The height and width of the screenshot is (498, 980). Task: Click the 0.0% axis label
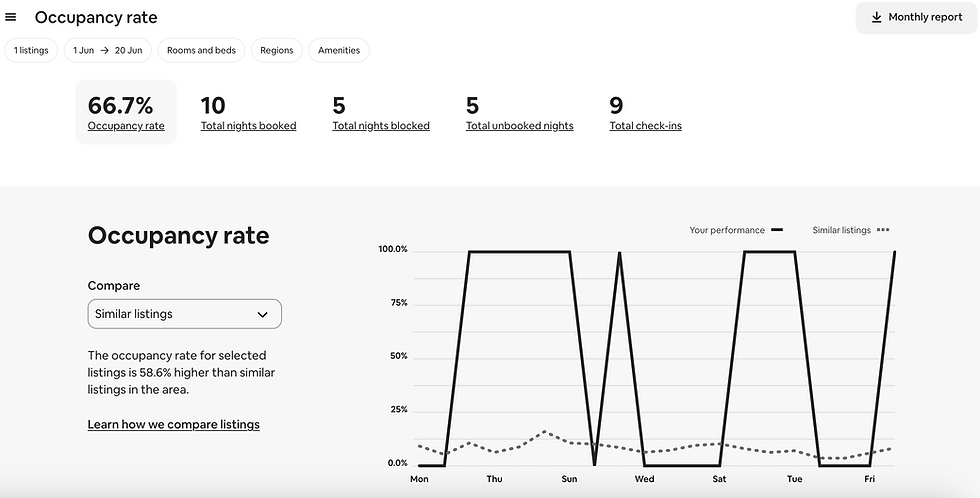click(x=396, y=463)
